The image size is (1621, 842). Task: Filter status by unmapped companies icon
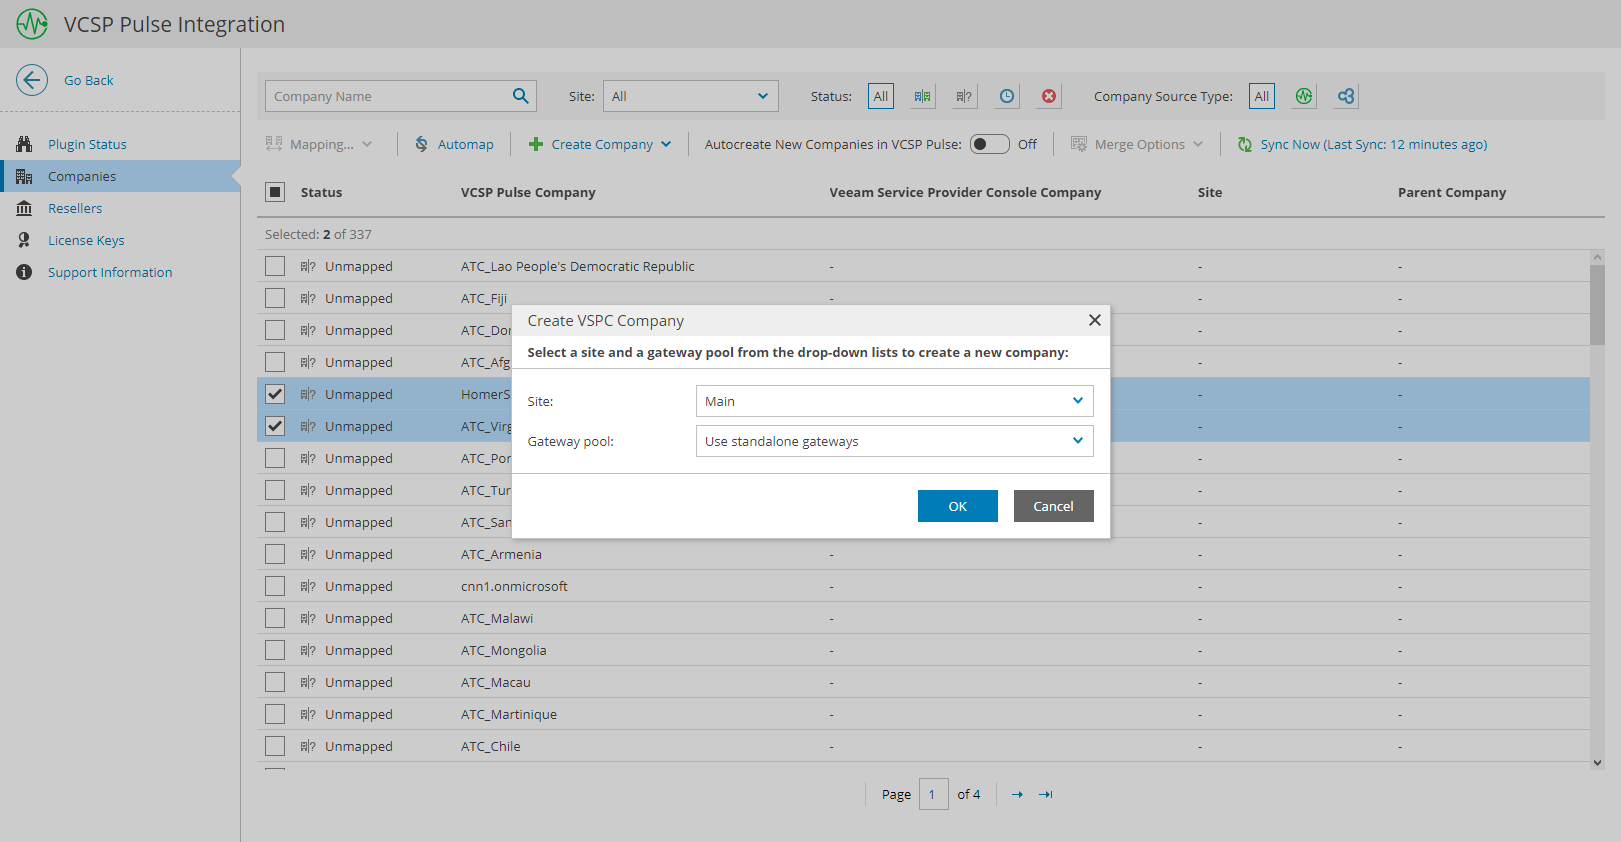click(x=964, y=96)
